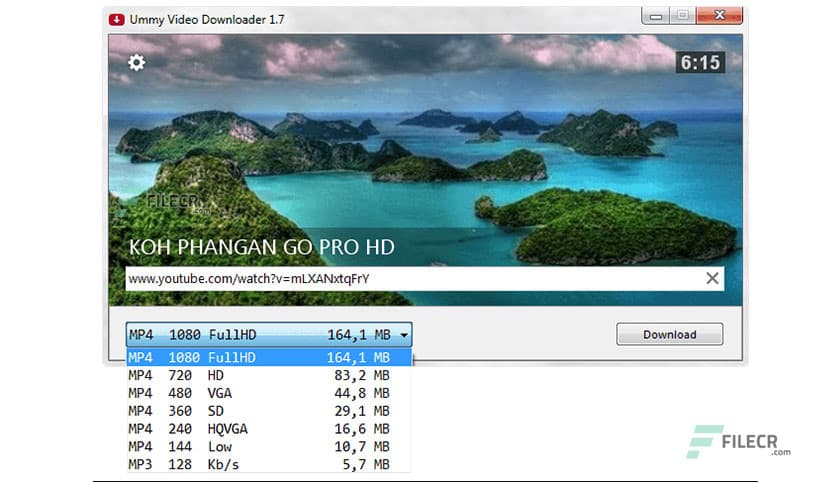This screenshot has width=836, height=484.
Task: Select MP4 720 HD 83,2 MB option
Action: coord(269,375)
